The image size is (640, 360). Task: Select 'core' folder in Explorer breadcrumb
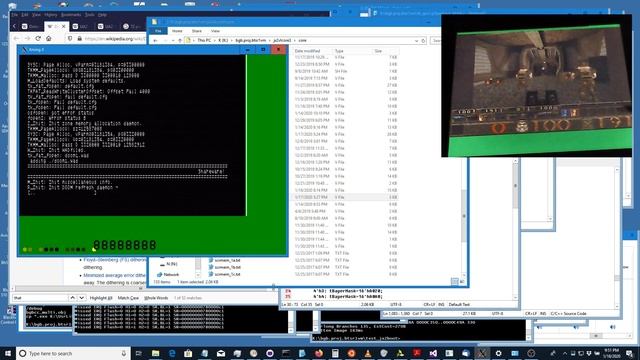pyautogui.click(x=302, y=40)
